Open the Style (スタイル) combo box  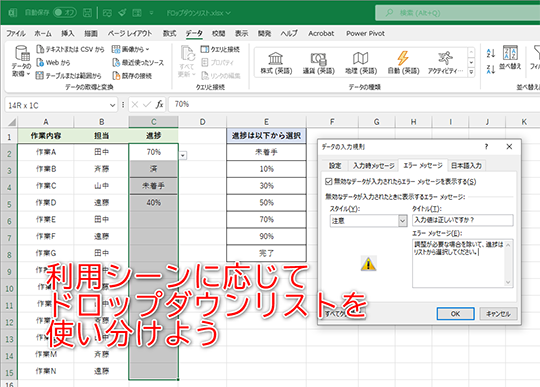click(368, 221)
